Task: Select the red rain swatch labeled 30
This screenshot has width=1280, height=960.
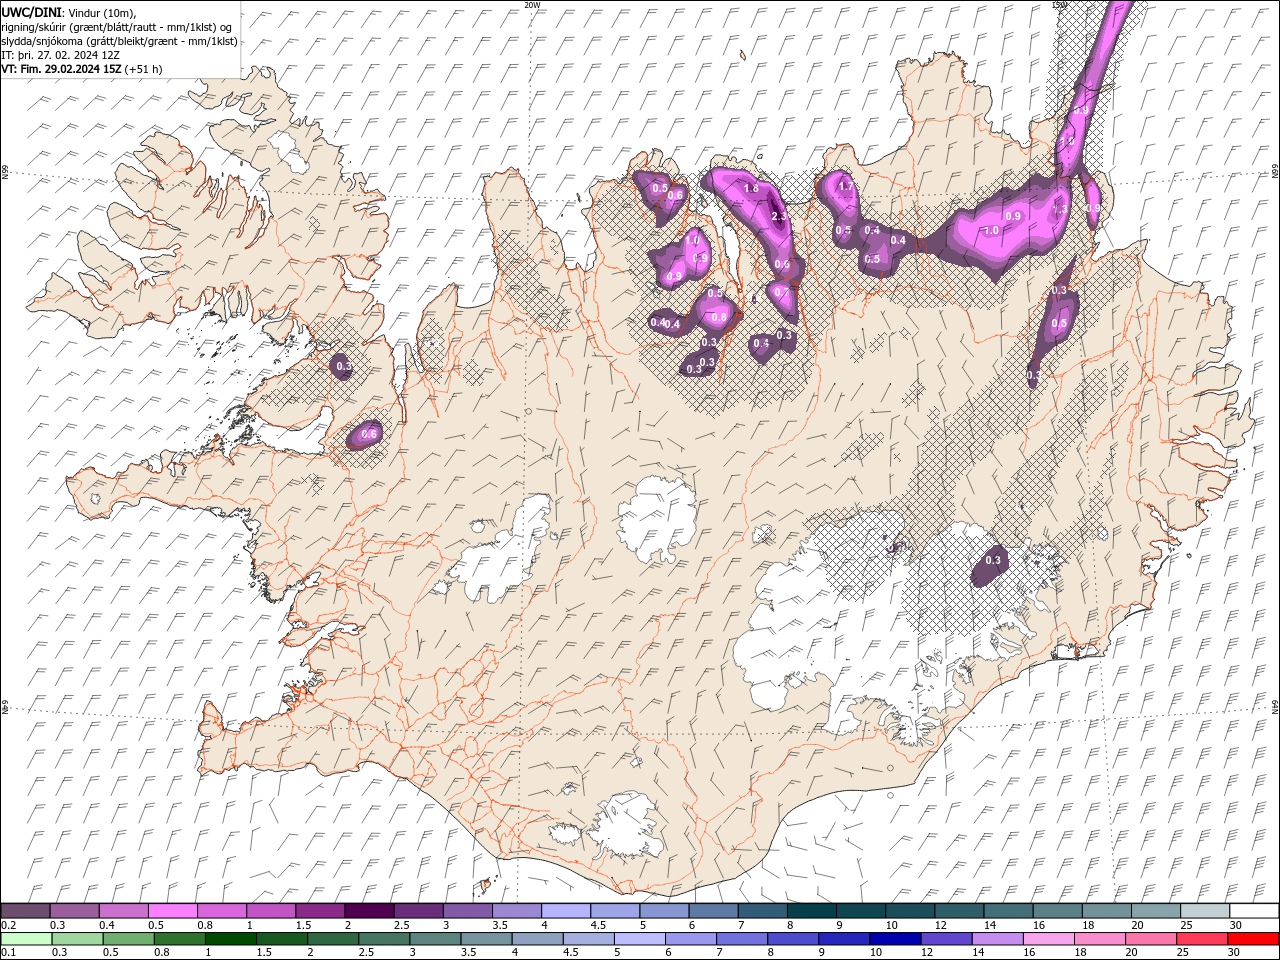Action: pyautogui.click(x=1254, y=939)
